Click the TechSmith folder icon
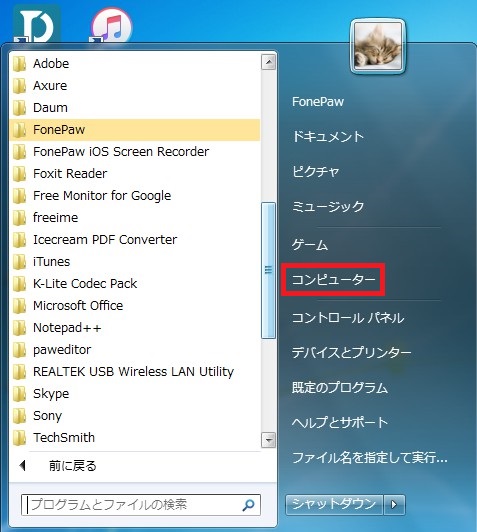 pyautogui.click(x=19, y=438)
